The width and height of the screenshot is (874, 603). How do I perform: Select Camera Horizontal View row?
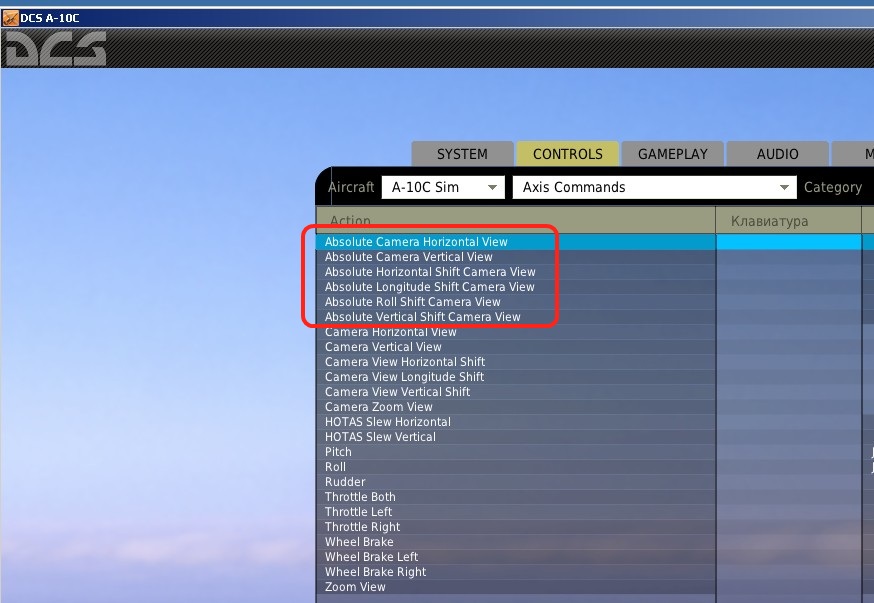pos(516,332)
